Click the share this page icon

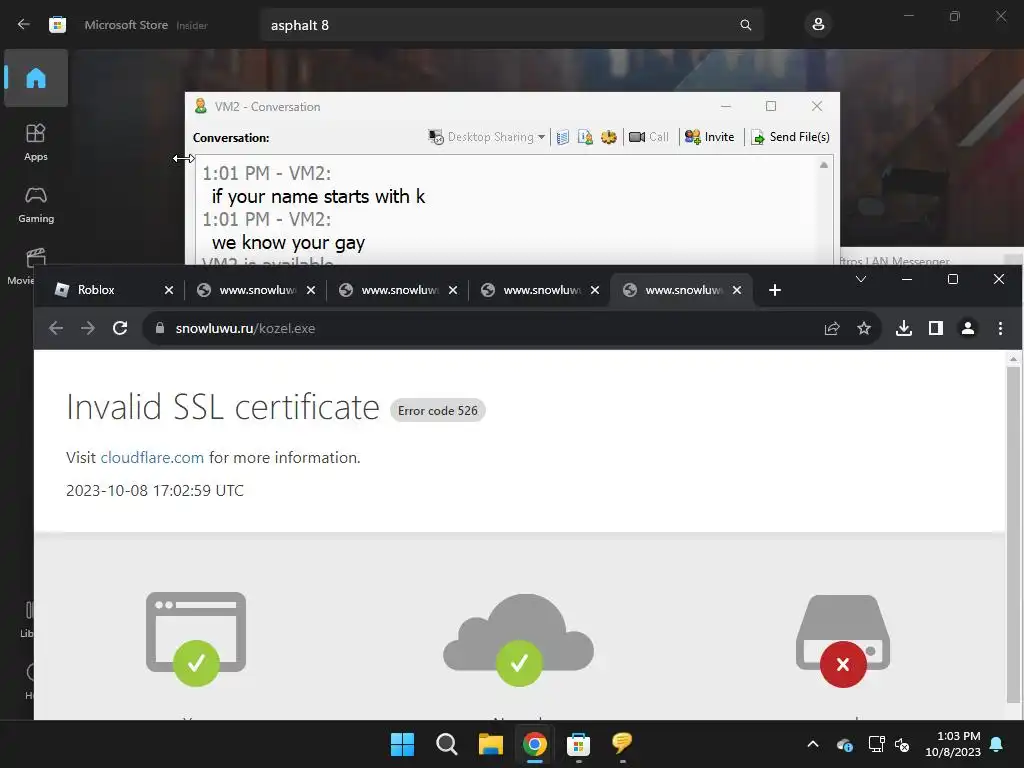coord(832,328)
